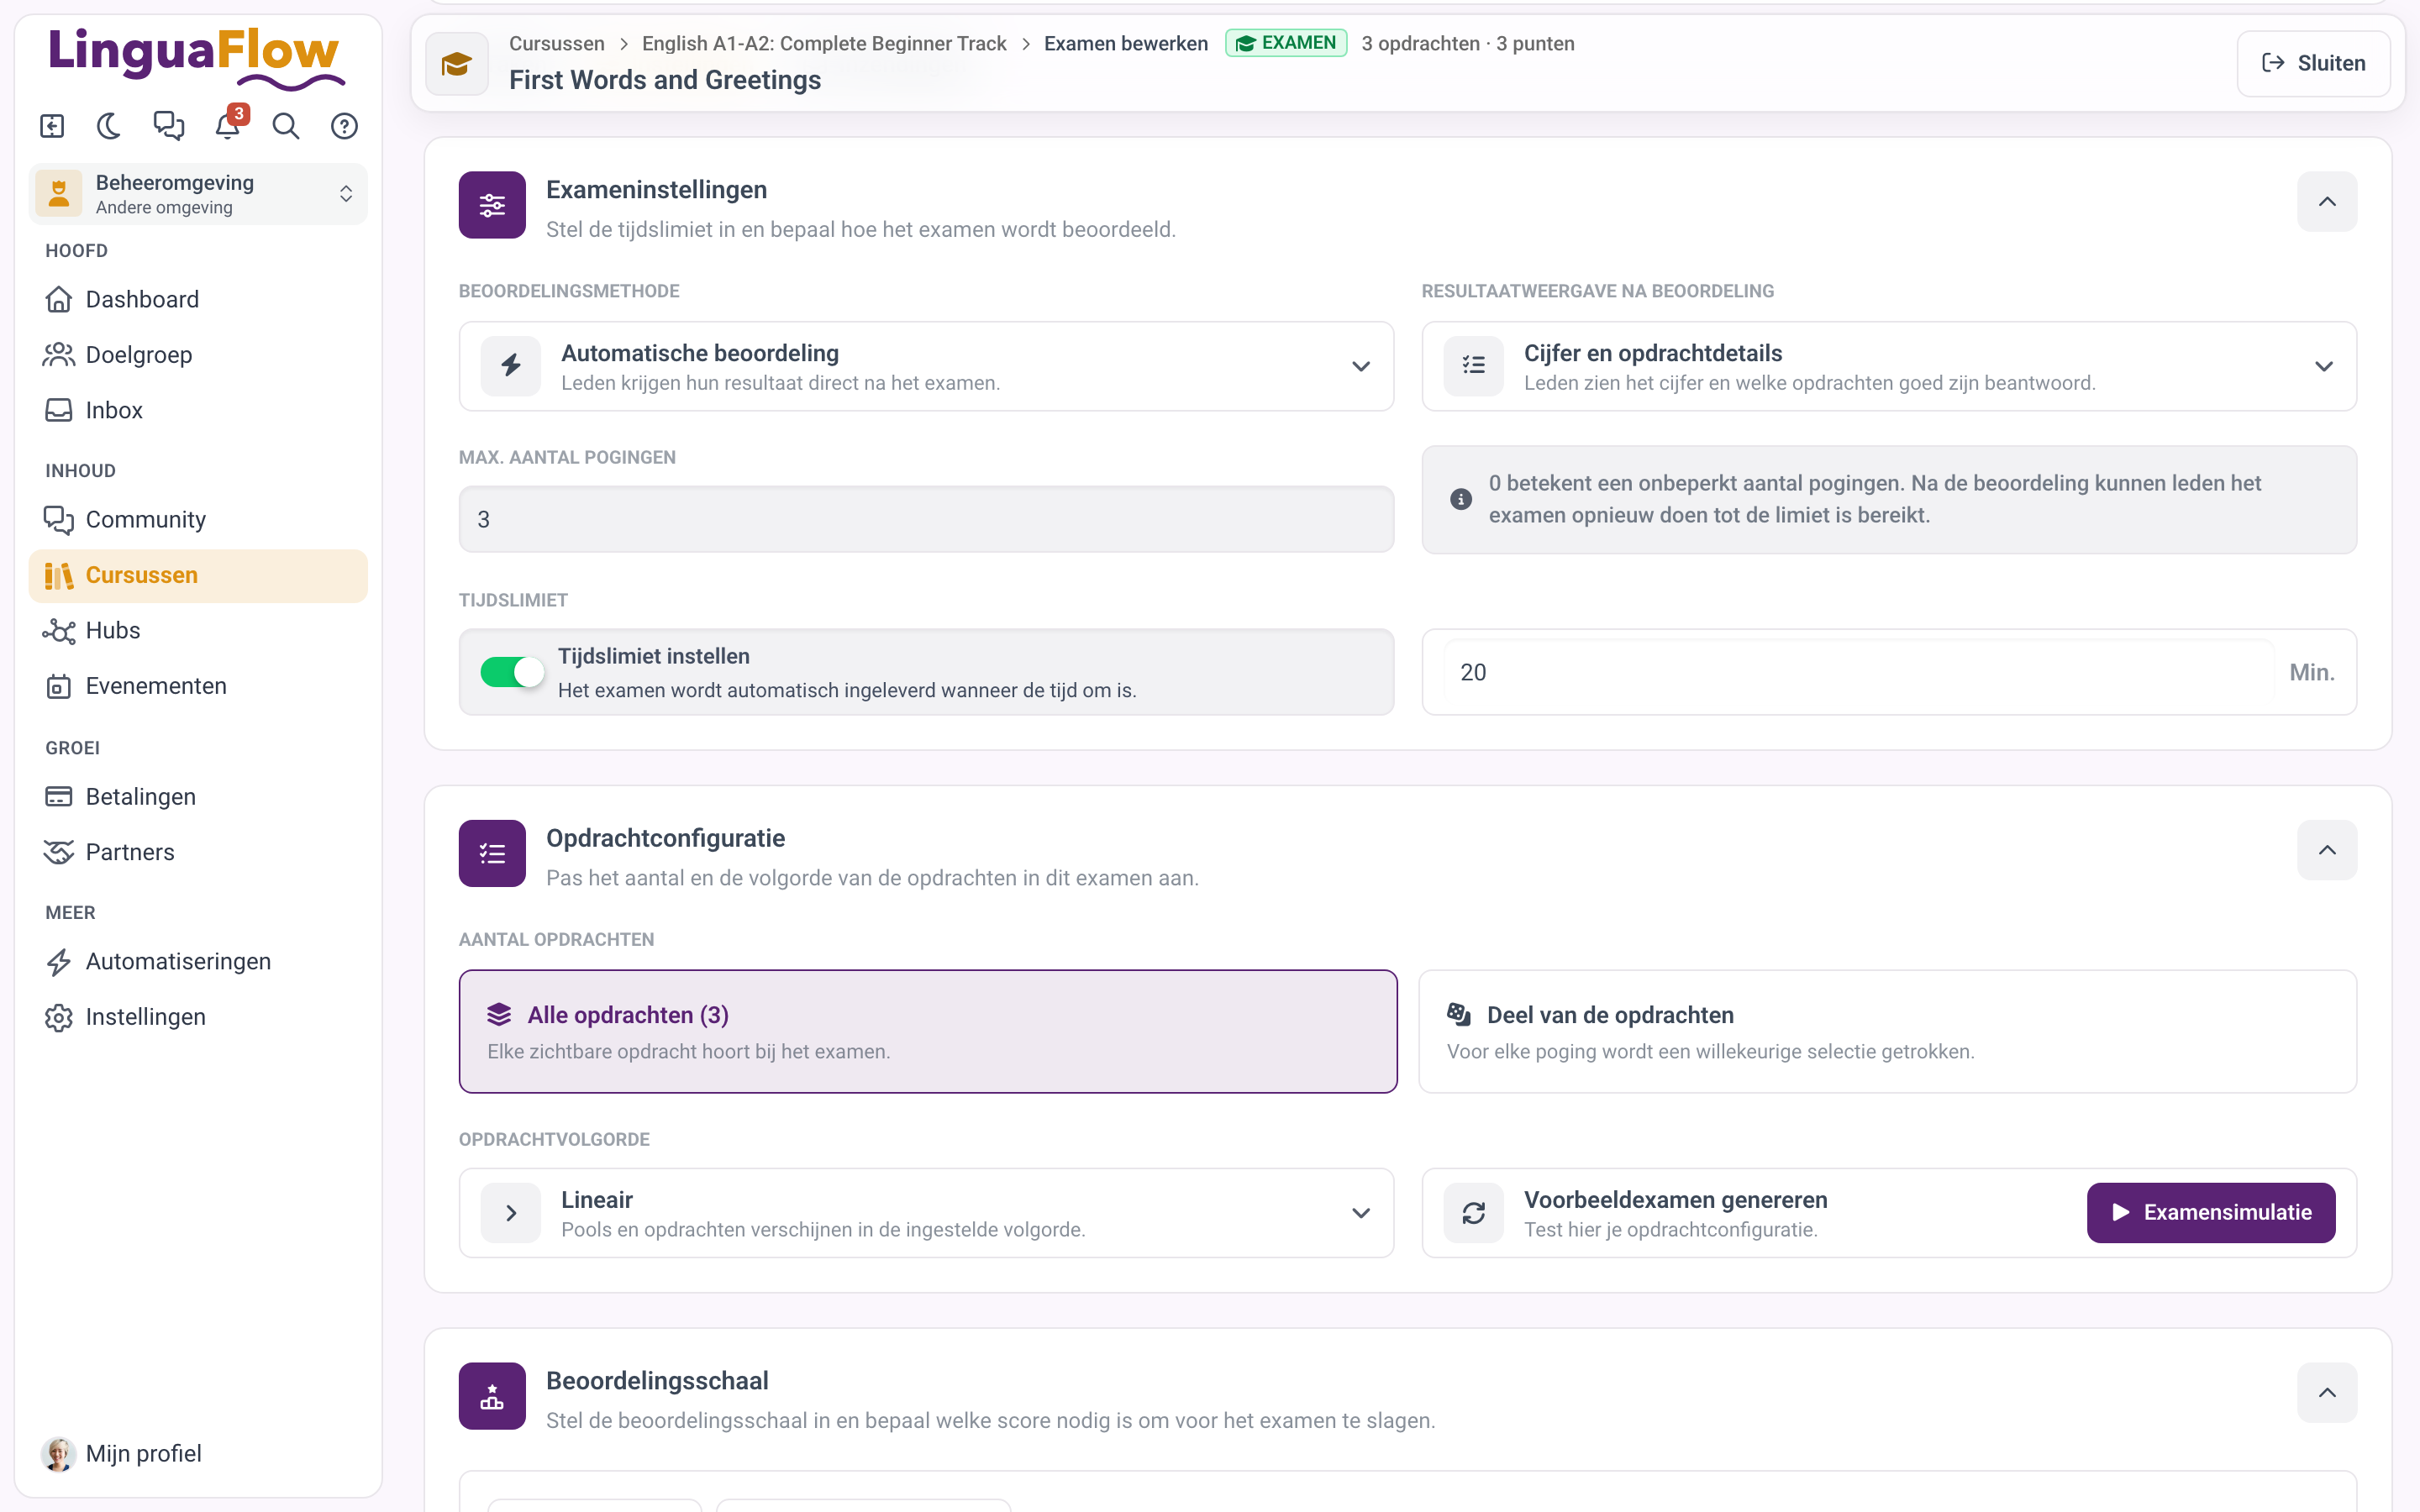The width and height of the screenshot is (2420, 1512).
Task: Collapse the Opdrachtconfiguratie section
Action: pyautogui.click(x=2327, y=850)
